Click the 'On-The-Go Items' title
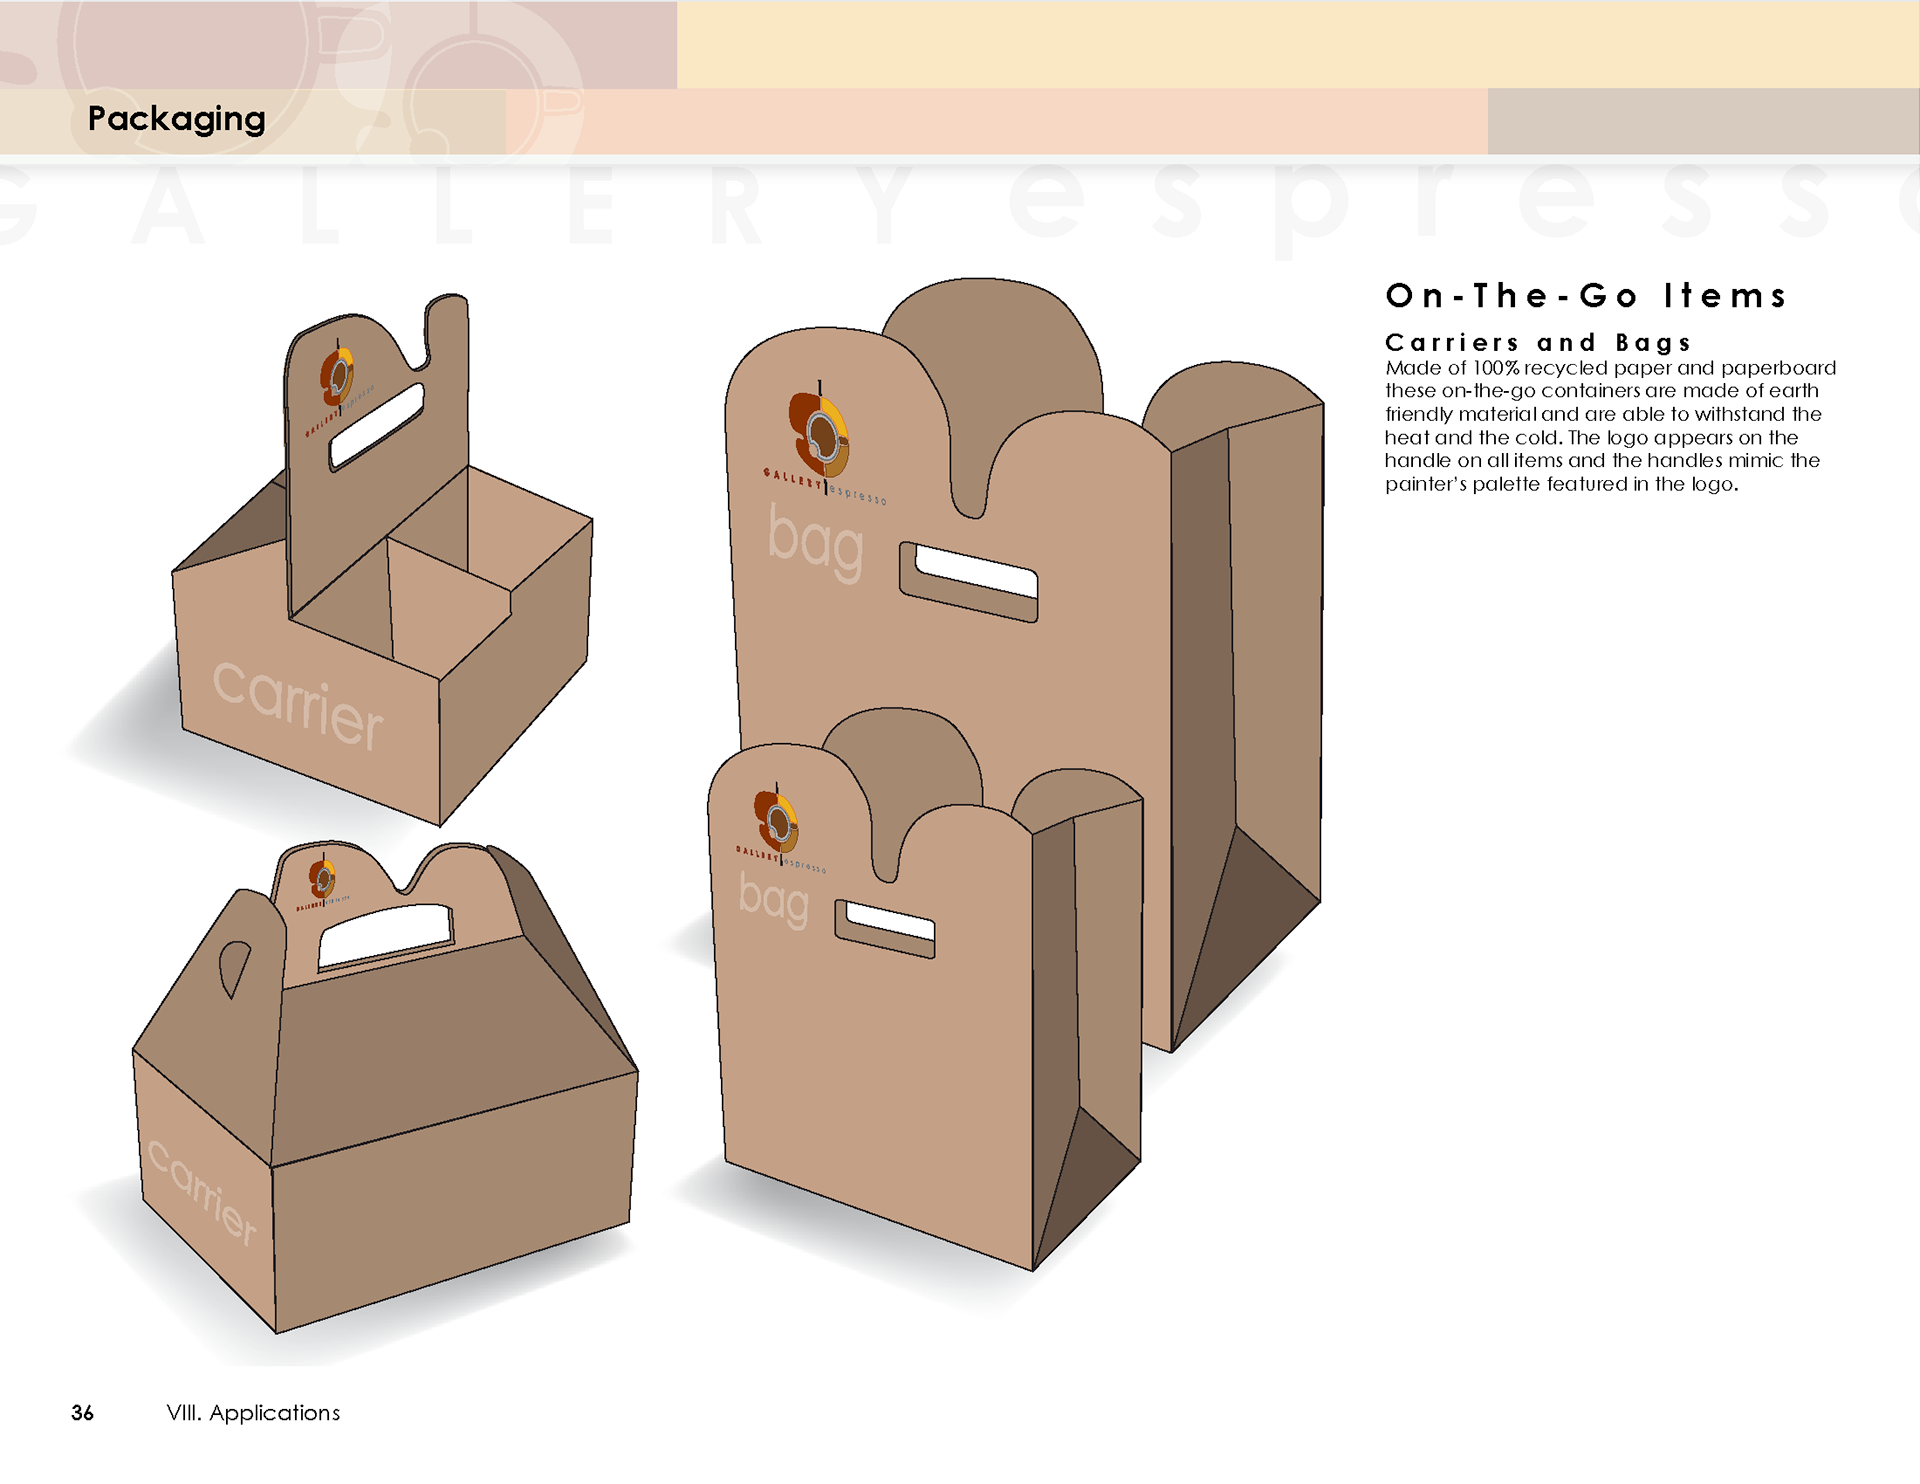 [1586, 296]
